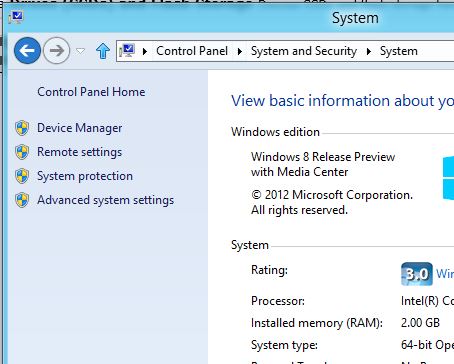Expand the arrow after Control Panel breadcrumb

pos(240,51)
